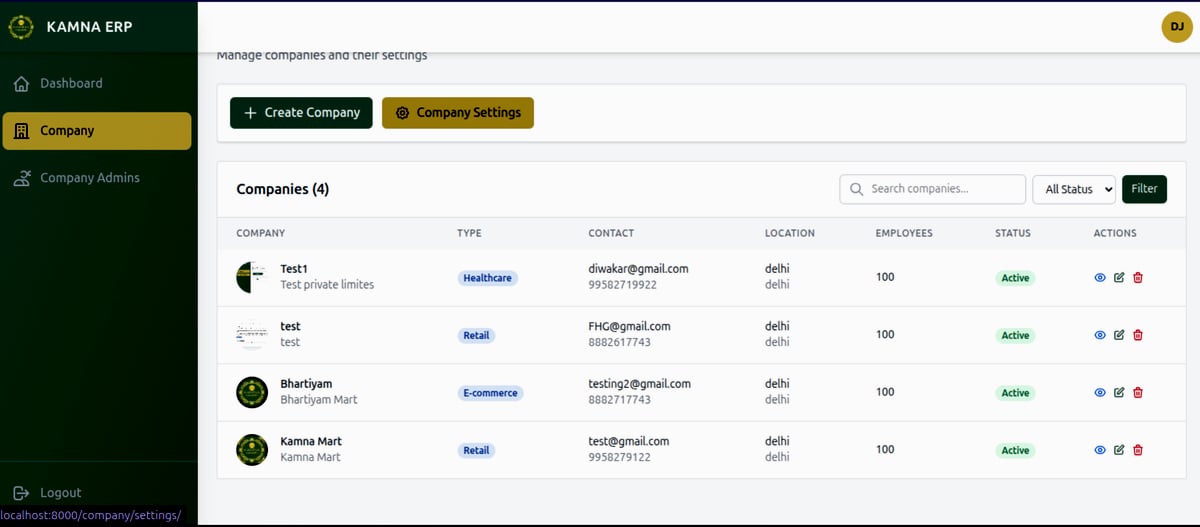Click the Search companies input field
The width and height of the screenshot is (1200, 527).
[x=942, y=189]
